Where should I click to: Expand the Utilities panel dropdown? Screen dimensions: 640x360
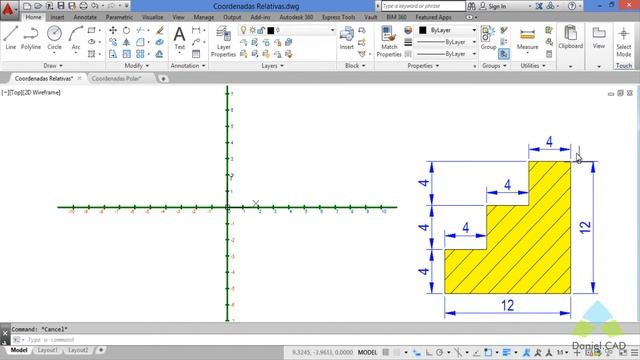click(533, 66)
